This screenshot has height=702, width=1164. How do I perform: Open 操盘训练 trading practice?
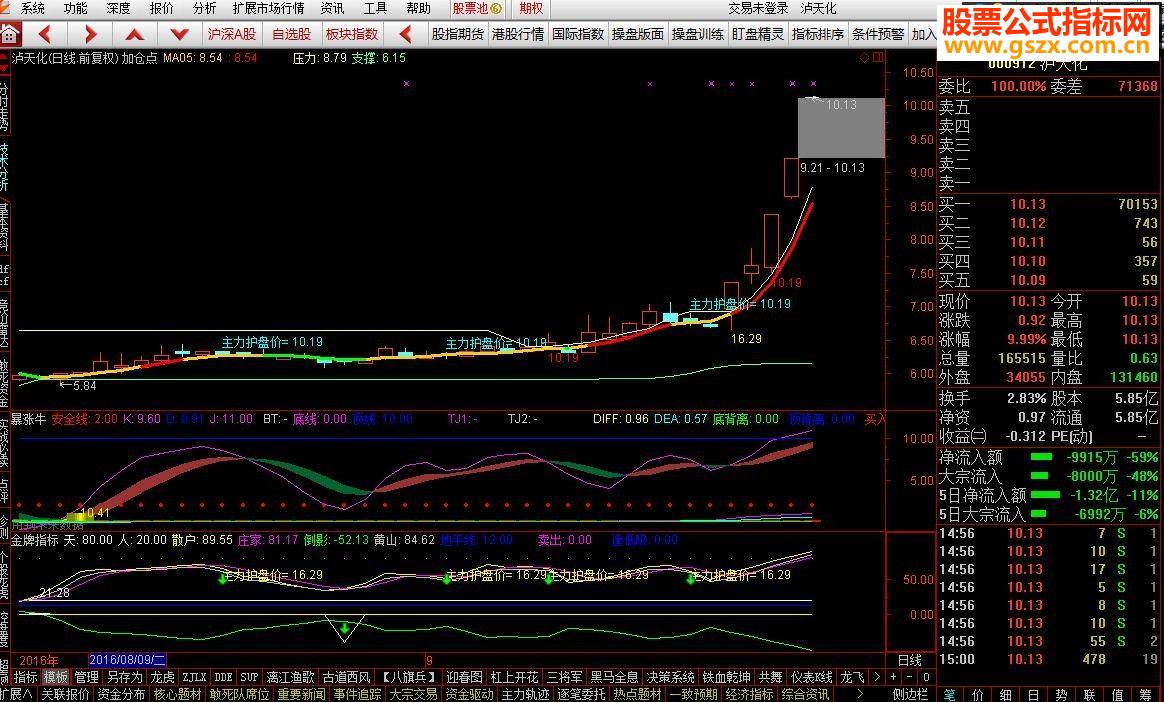tap(697, 34)
